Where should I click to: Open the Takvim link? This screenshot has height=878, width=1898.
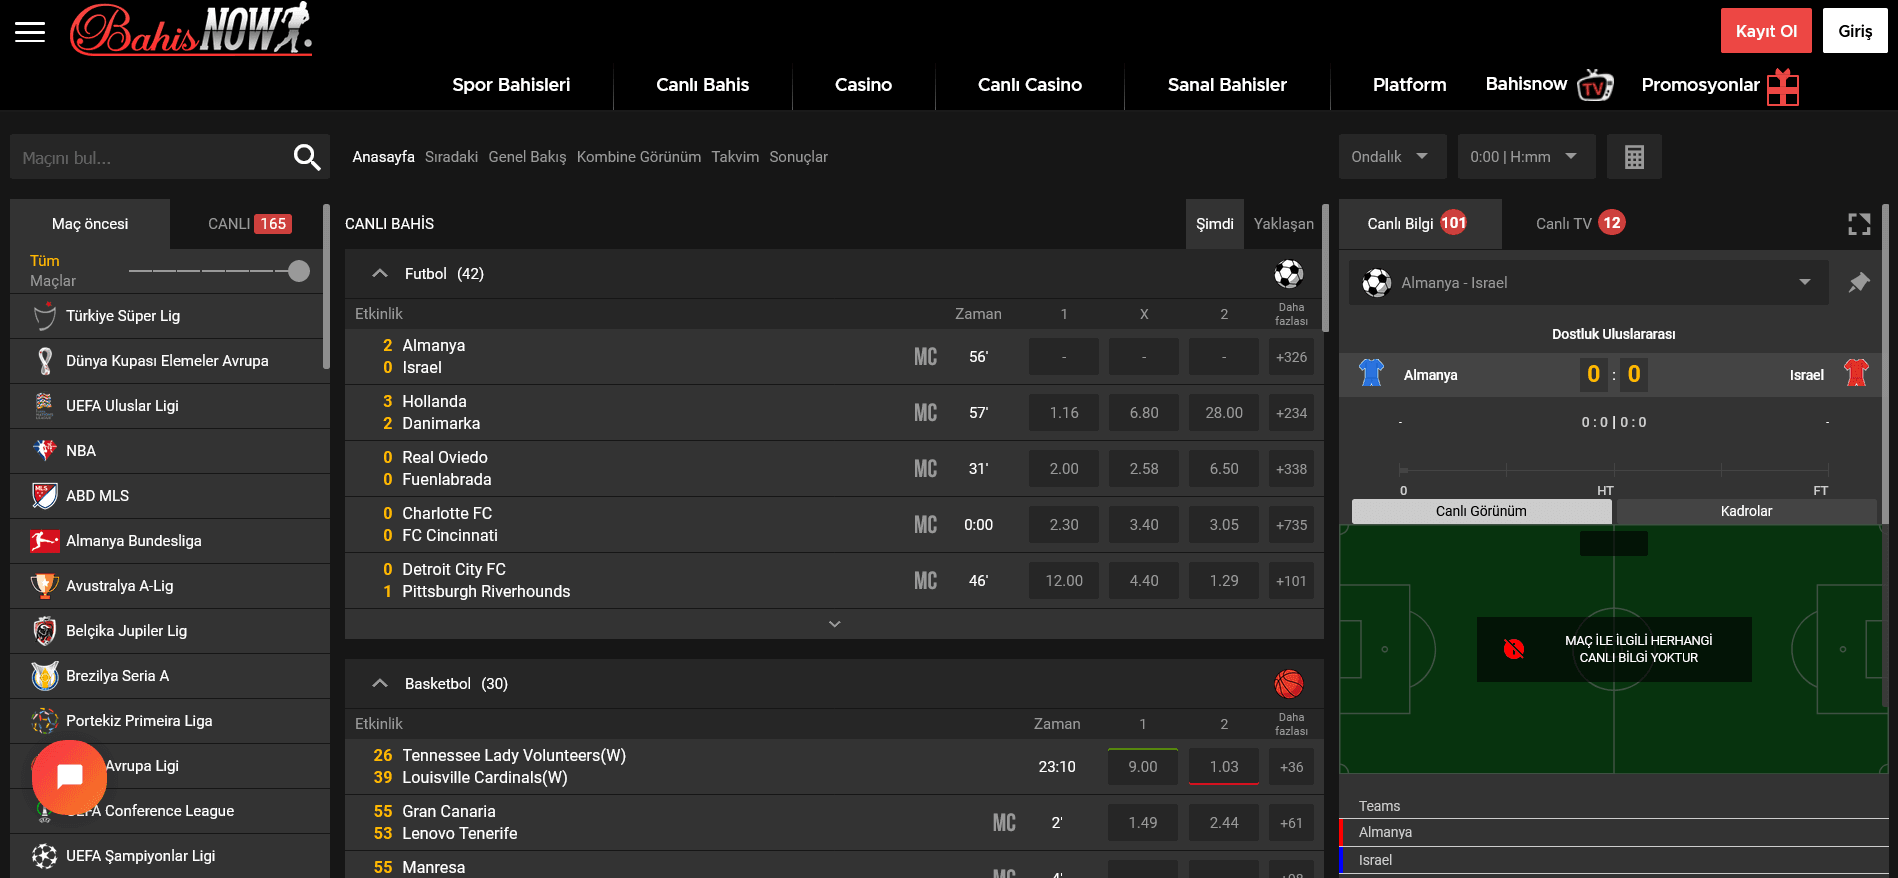735,157
